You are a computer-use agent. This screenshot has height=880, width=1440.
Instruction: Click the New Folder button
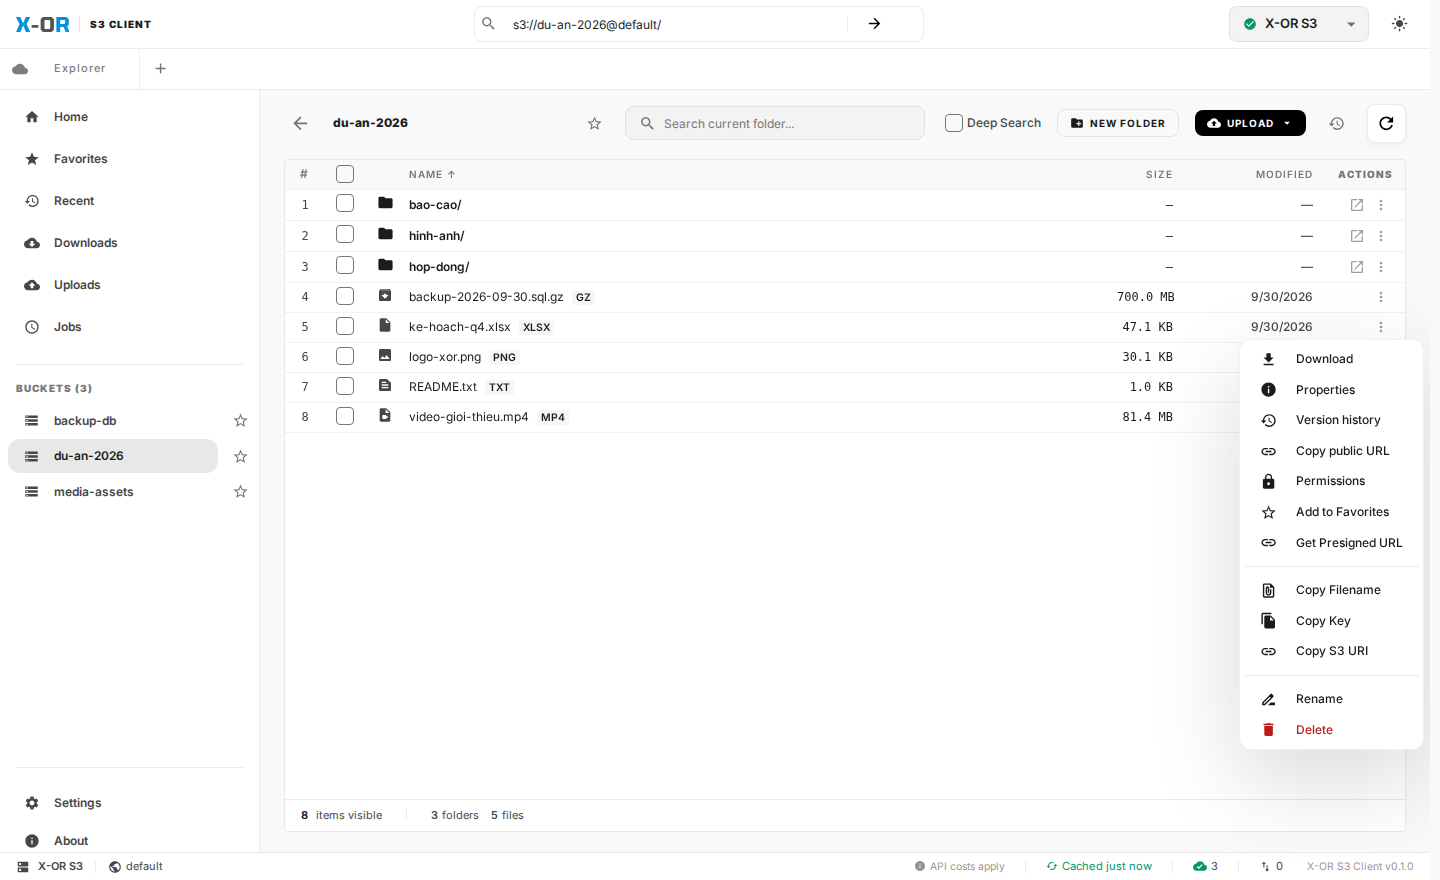[x=1118, y=123]
